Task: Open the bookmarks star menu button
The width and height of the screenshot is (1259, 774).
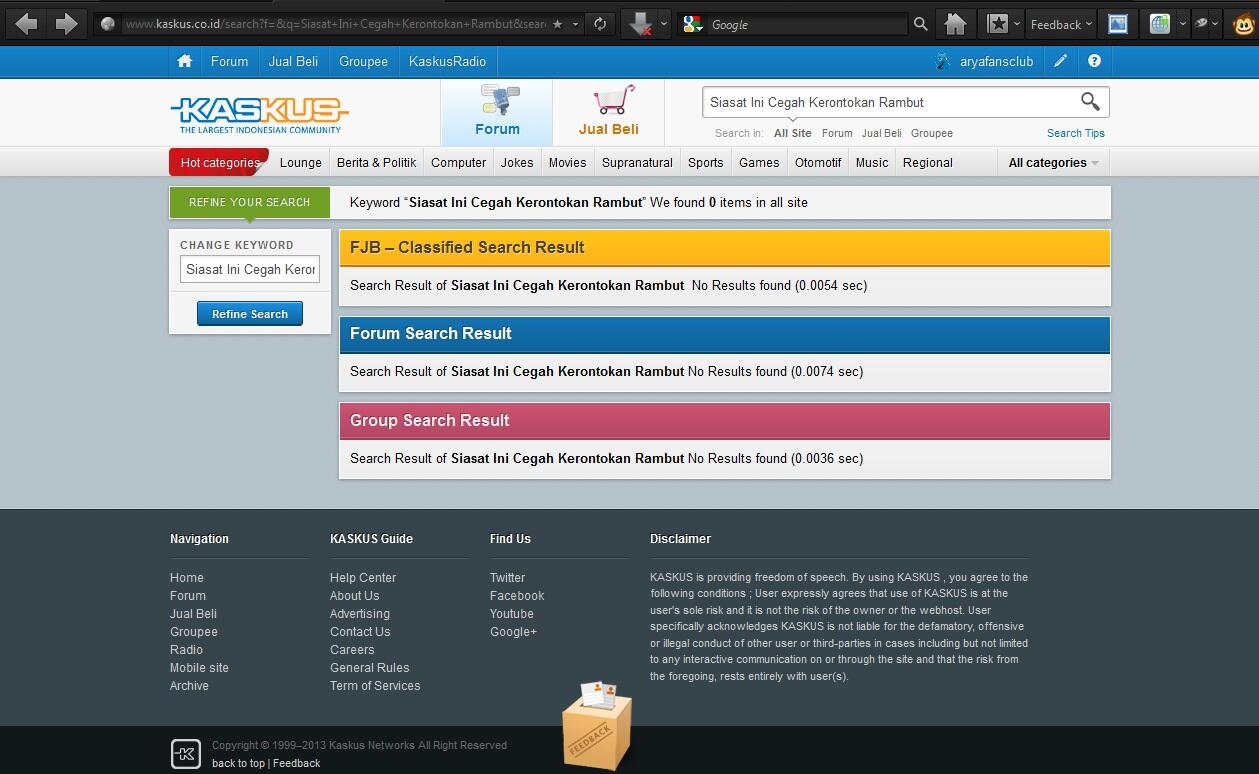Action: [x=998, y=24]
